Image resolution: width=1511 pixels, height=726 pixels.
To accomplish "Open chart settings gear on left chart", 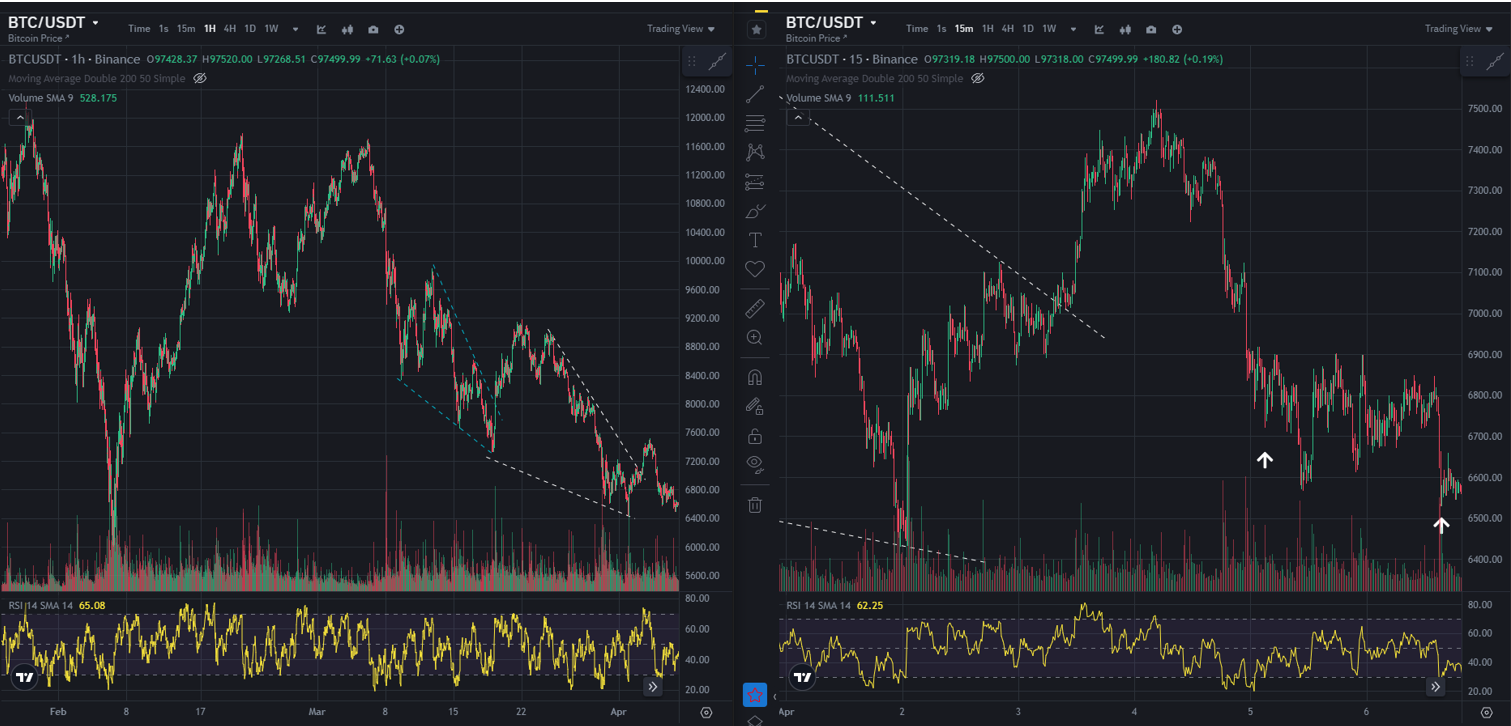I will click(707, 713).
